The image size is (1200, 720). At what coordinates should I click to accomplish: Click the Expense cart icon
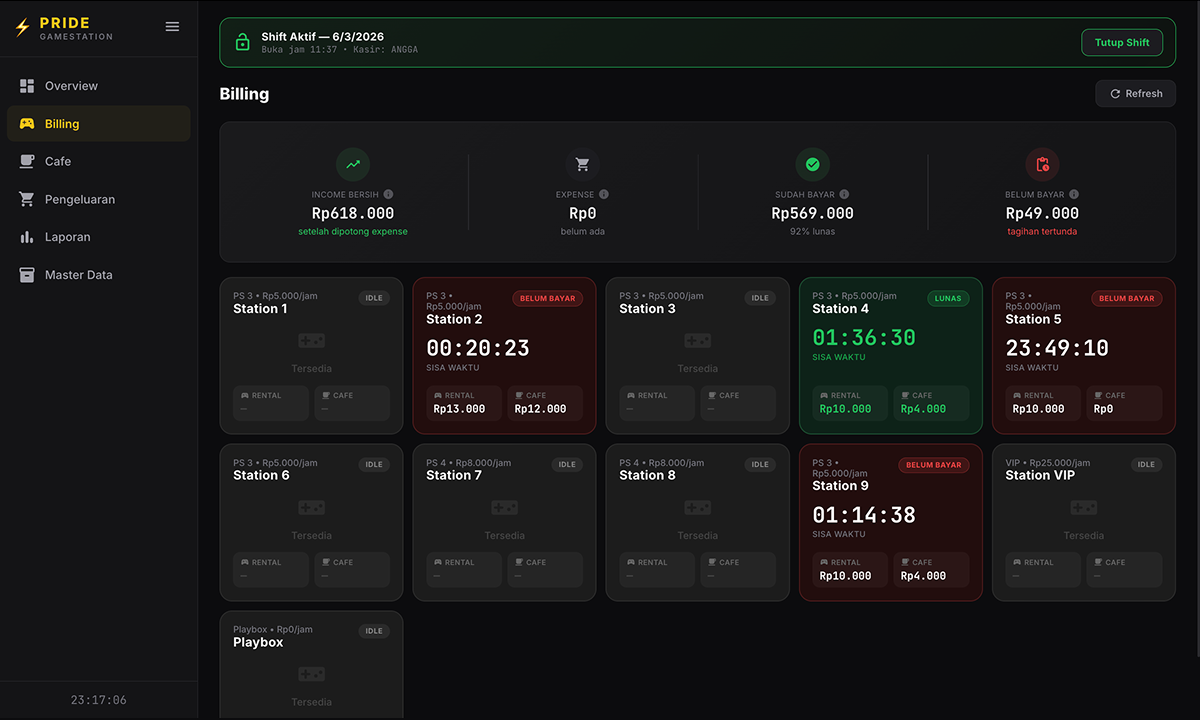(x=583, y=164)
